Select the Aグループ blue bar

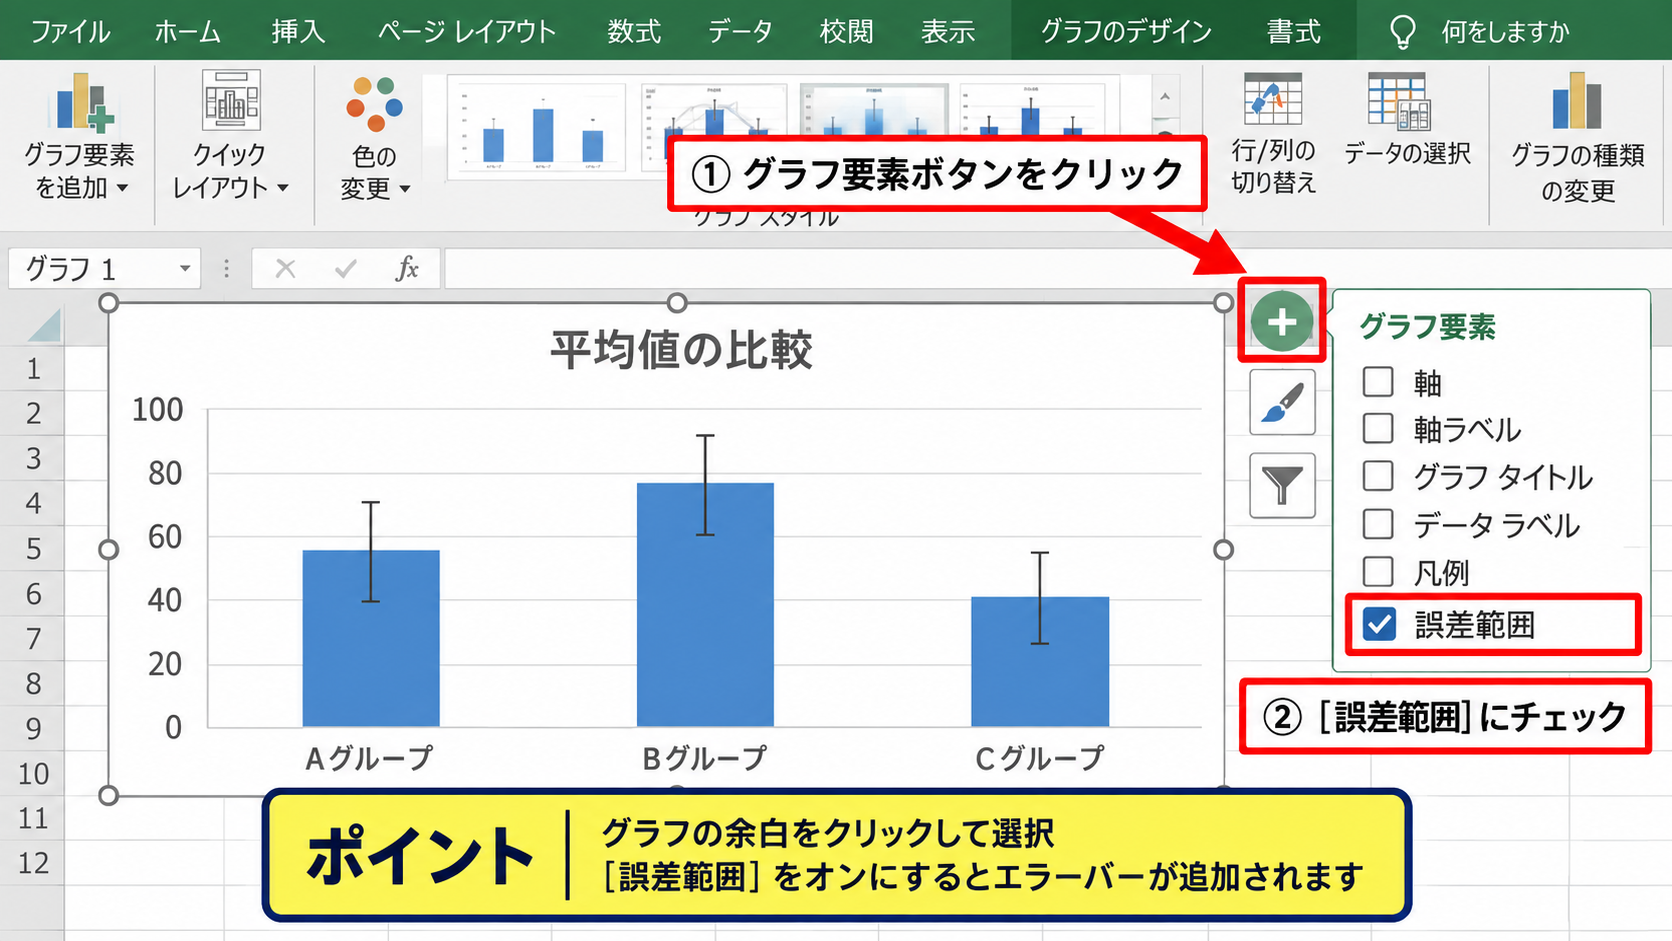[371, 638]
